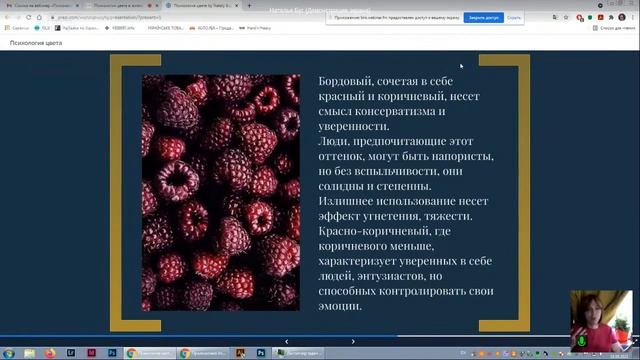Close the active third browser tab
This screenshot has width=640, height=360.
(x=237, y=6)
